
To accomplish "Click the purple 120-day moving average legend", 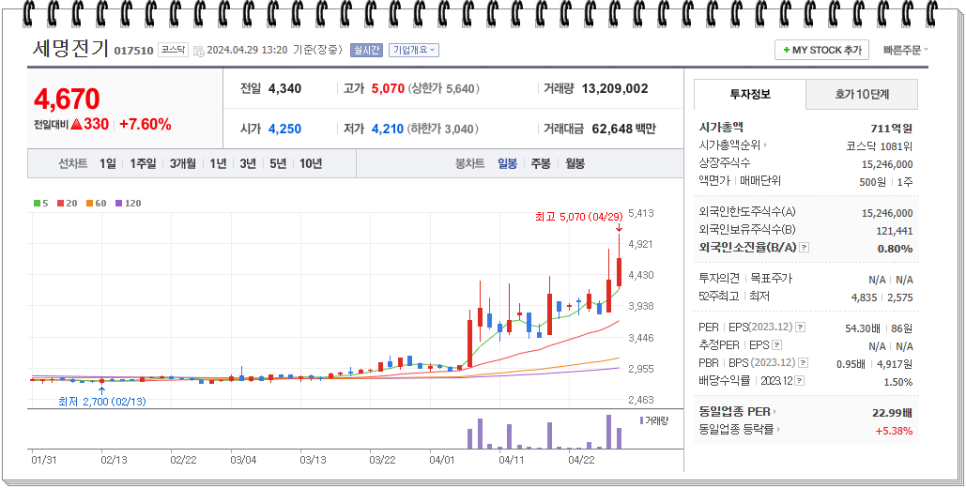I will 128,203.
